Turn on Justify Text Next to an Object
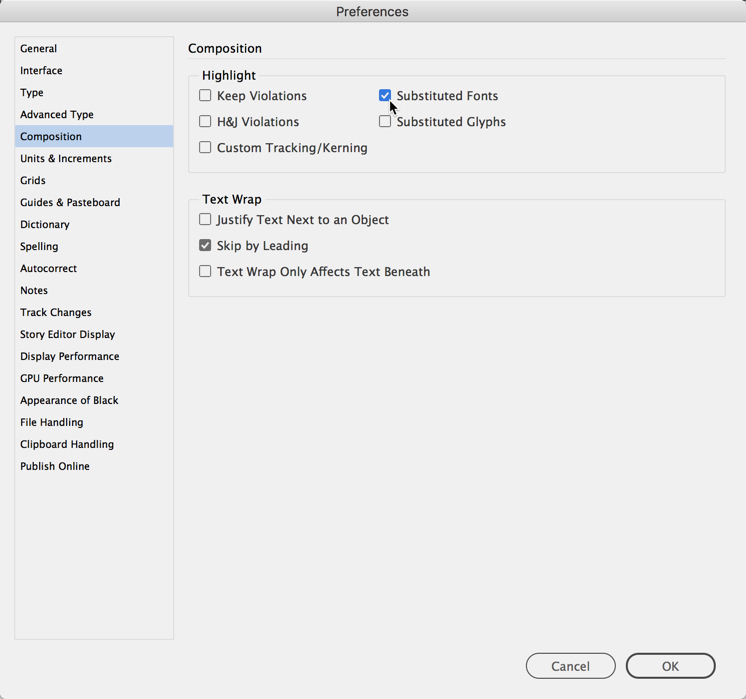Viewport: 746px width, 699px height. click(205, 220)
